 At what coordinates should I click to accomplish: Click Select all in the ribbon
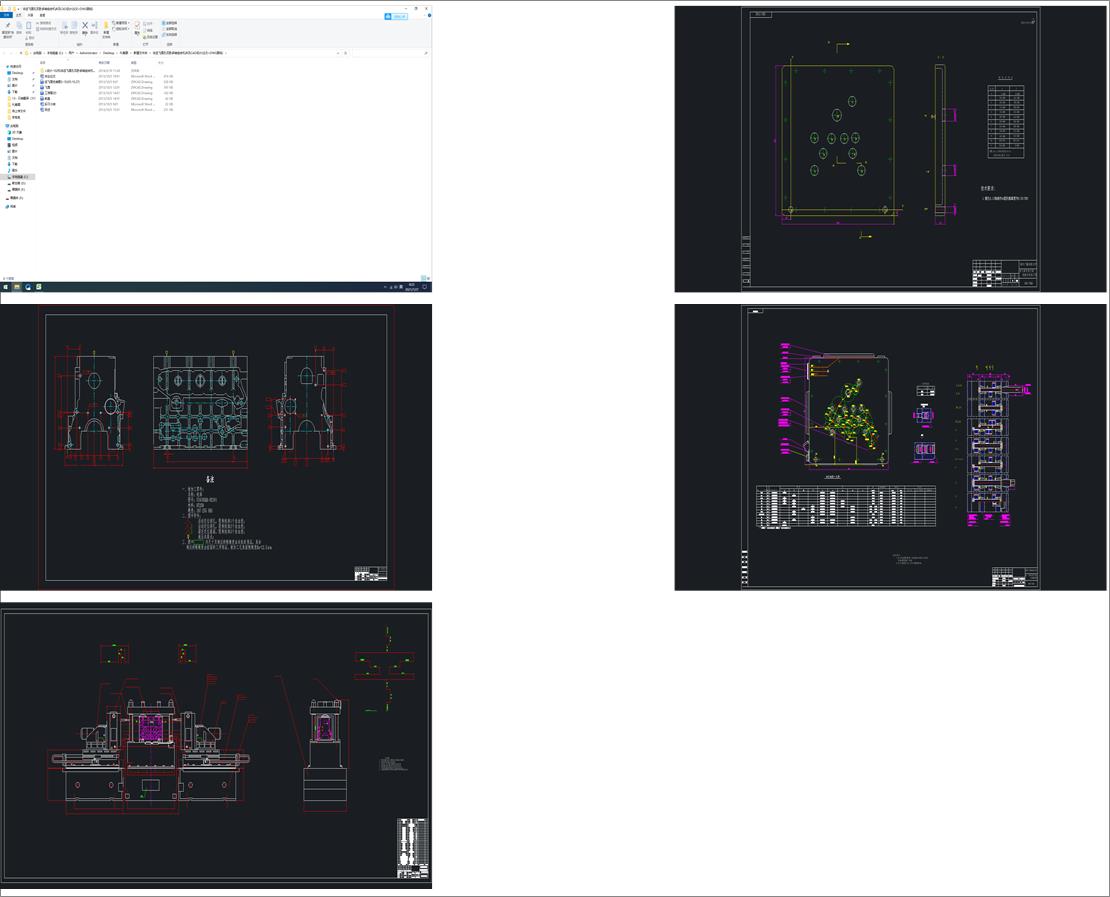tap(170, 23)
